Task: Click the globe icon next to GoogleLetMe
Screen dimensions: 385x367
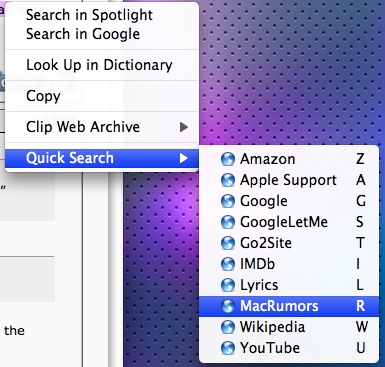Action: click(x=228, y=222)
